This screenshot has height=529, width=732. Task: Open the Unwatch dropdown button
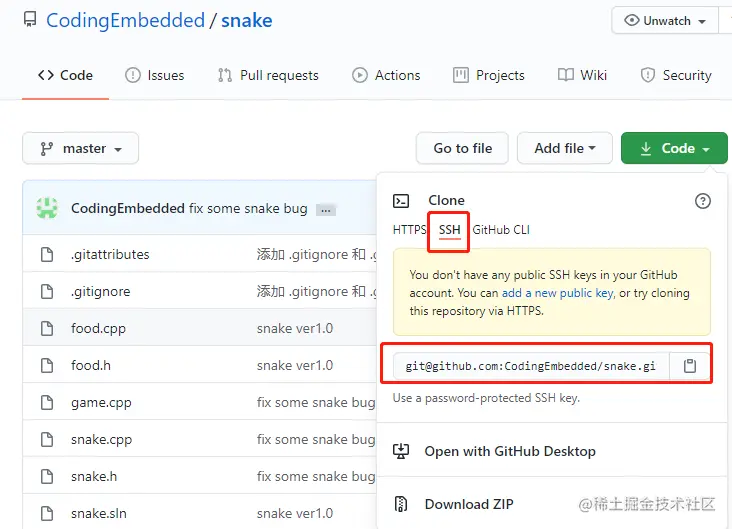tap(665, 21)
